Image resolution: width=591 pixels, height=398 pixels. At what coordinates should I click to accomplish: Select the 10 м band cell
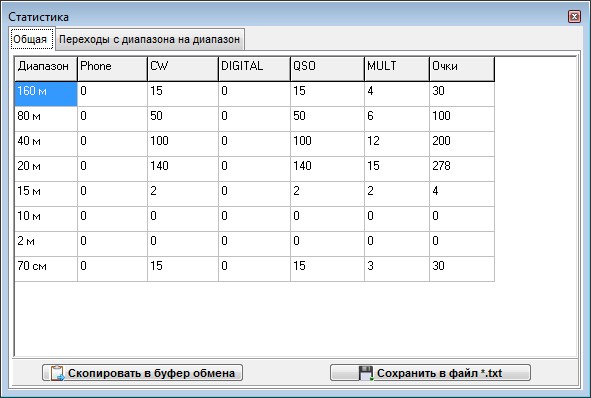click(46, 219)
